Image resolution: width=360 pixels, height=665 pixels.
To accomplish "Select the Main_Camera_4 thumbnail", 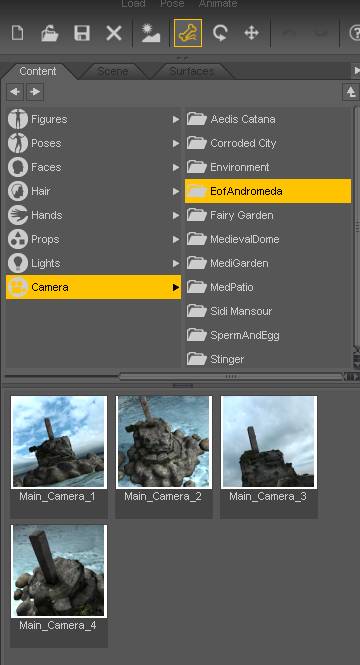I will pyautogui.click(x=59, y=571).
